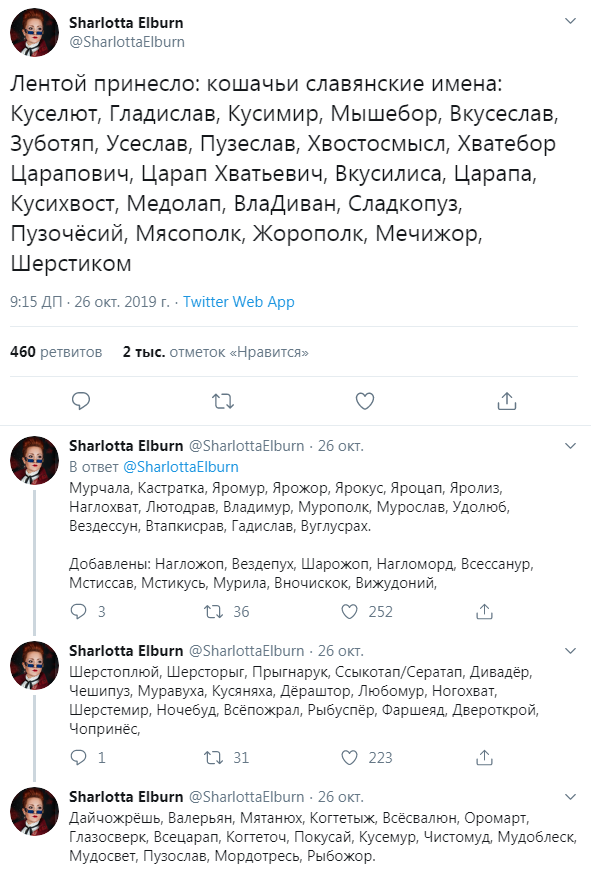Click the share icon under the main tweet
Image resolution: width=591 pixels, height=870 pixels.
(x=508, y=401)
